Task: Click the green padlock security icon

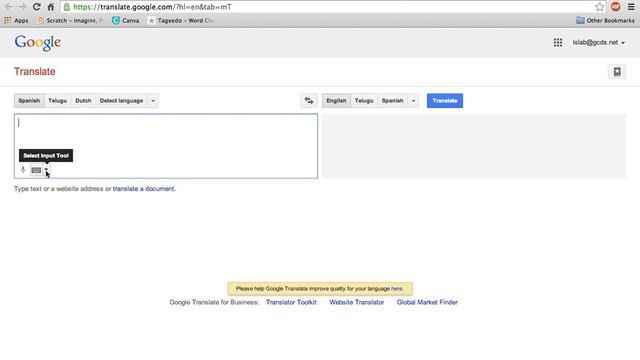Action: click(67, 7)
